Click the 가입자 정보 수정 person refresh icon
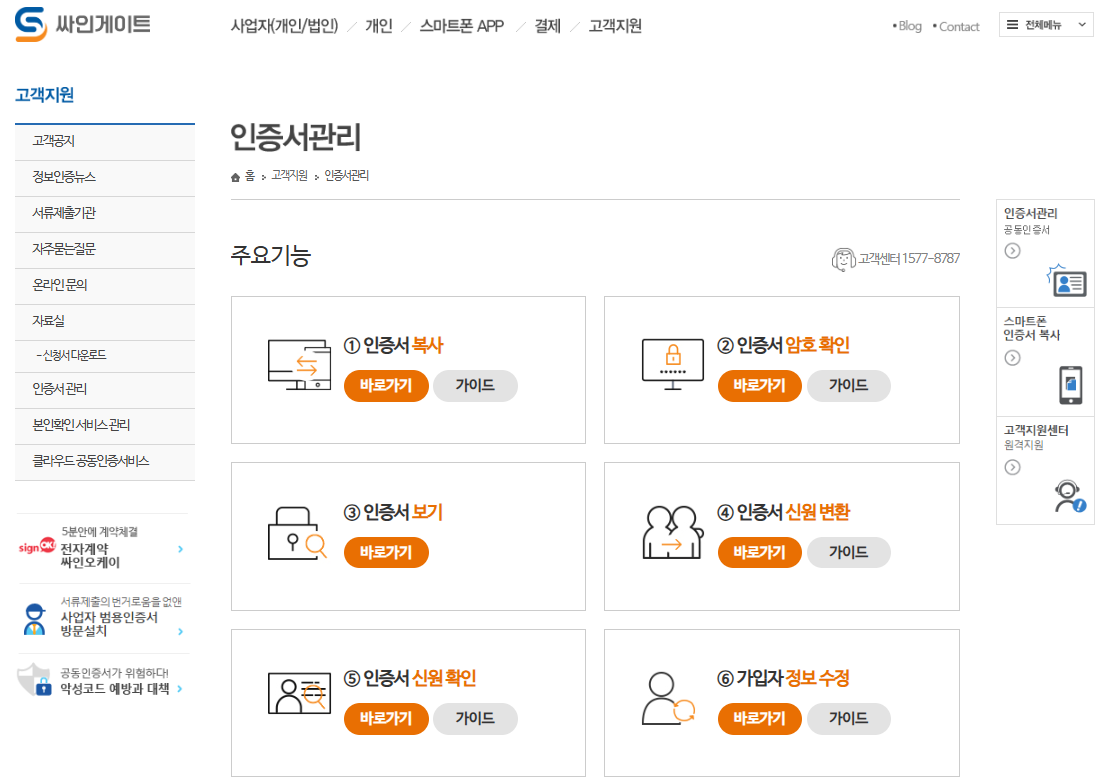Image resolution: width=1119 pixels, height=782 pixels. (668, 698)
